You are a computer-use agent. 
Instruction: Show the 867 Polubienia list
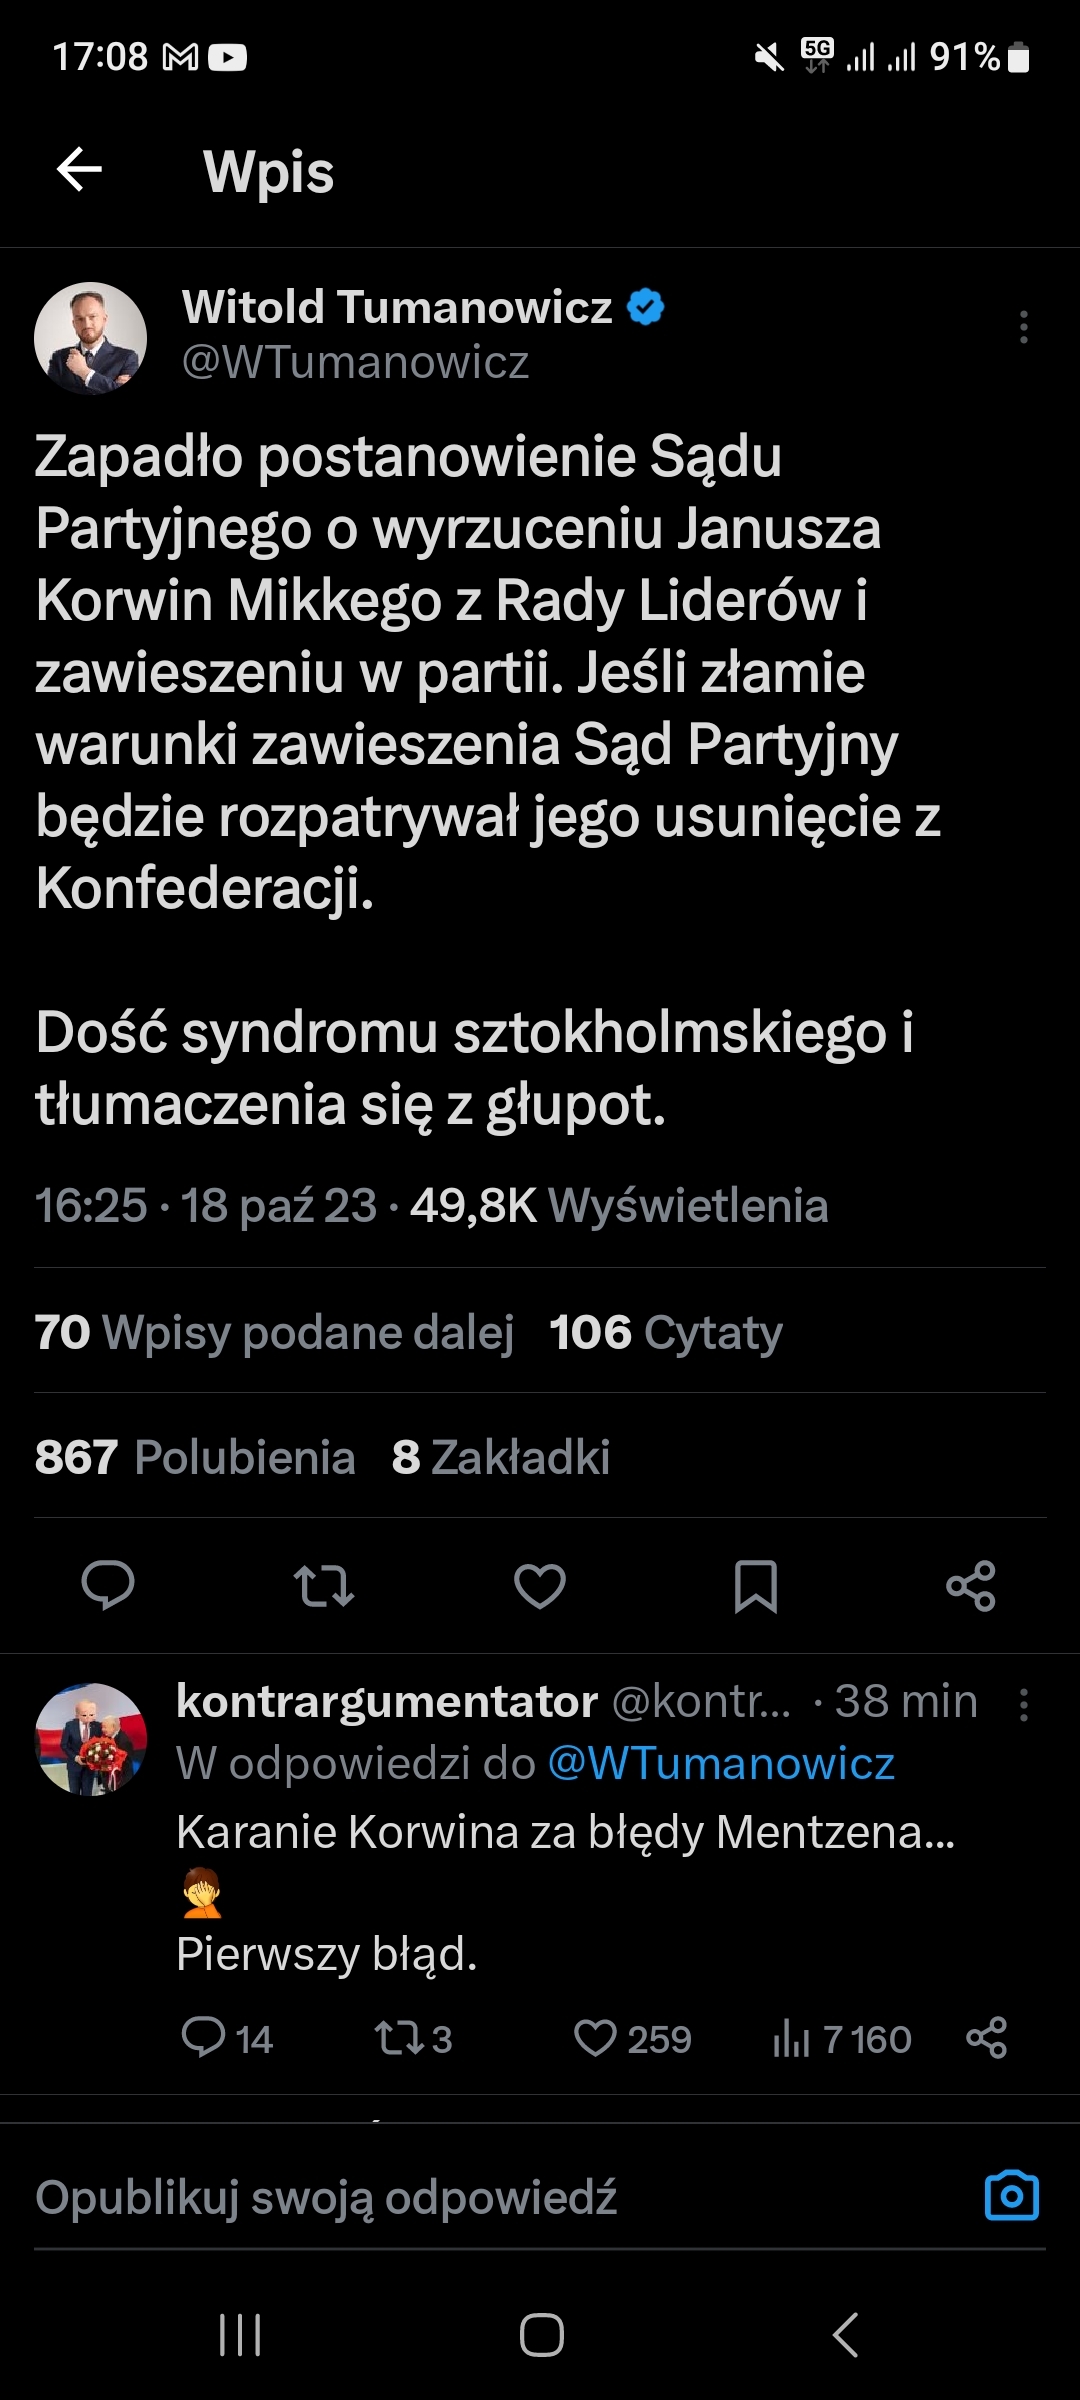pos(195,1457)
